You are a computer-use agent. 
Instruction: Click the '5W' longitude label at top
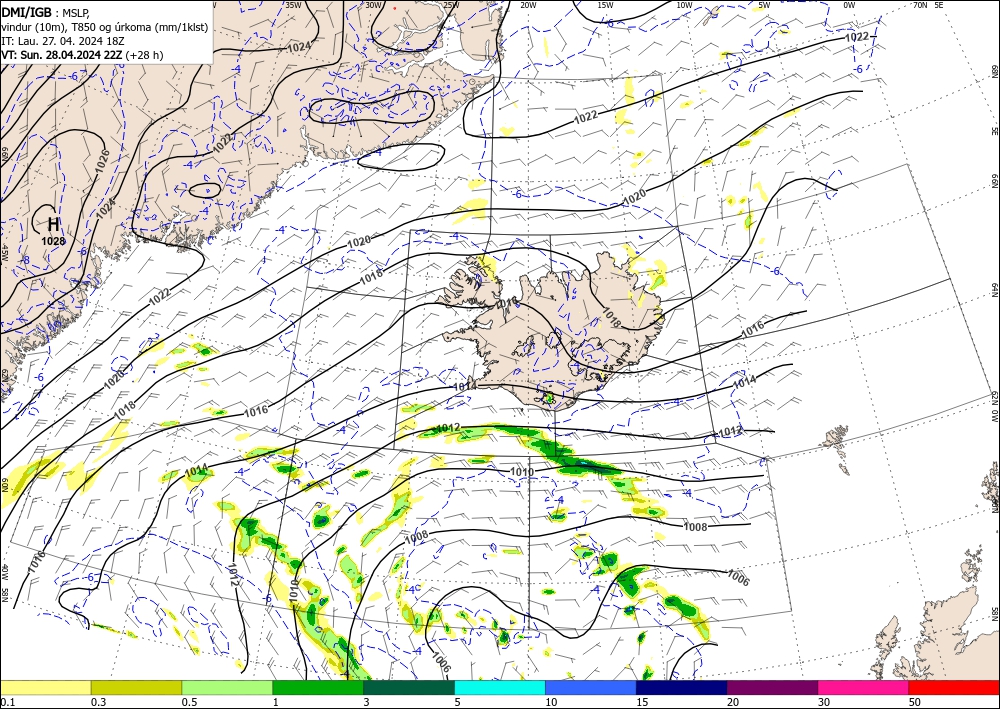(x=764, y=5)
